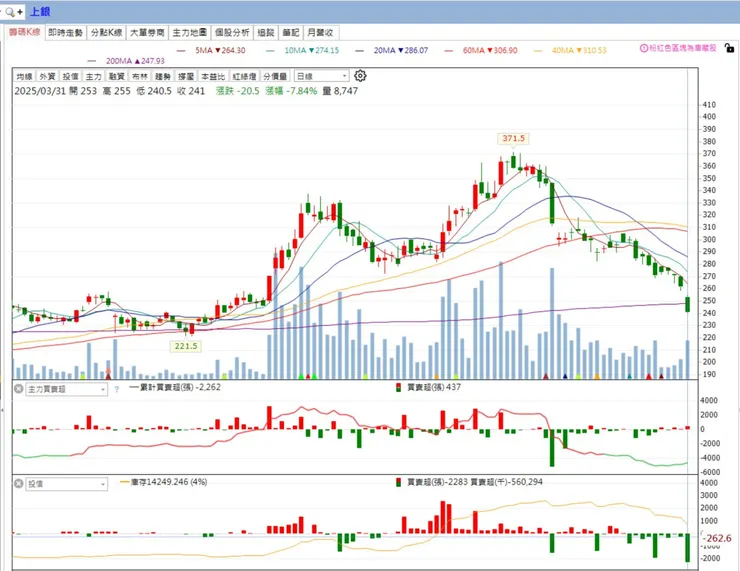Open the 主力買賣超 indicator dropdown
The width and height of the screenshot is (740, 571).
pyautogui.click(x=66, y=389)
